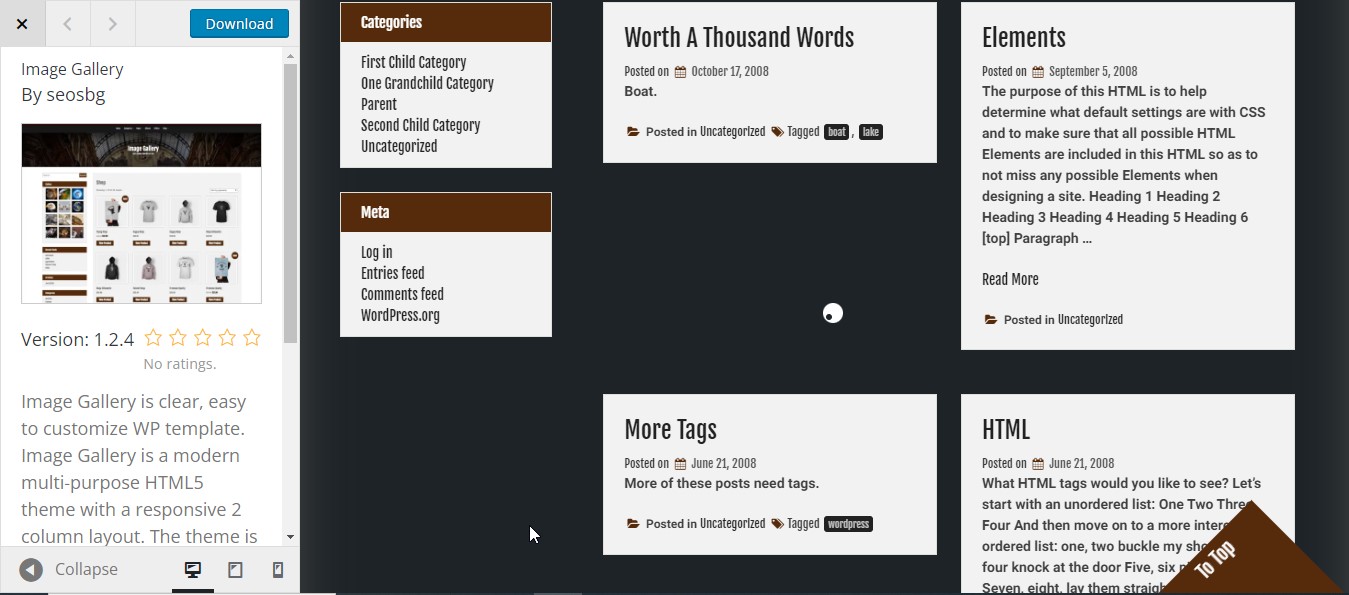Click the fifth rating star

click(x=252, y=338)
